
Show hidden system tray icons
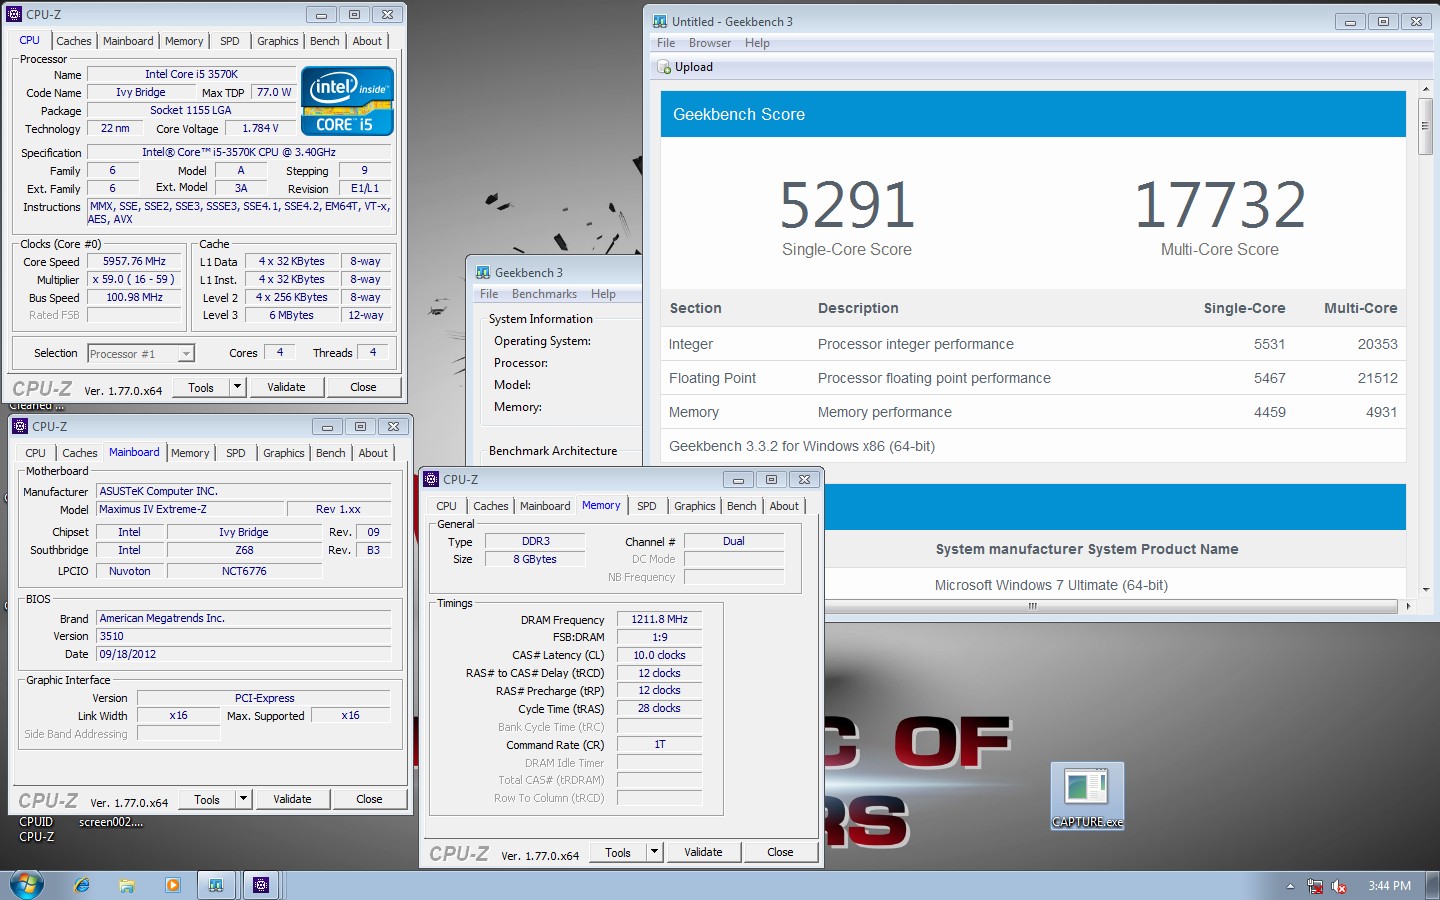tap(1290, 886)
